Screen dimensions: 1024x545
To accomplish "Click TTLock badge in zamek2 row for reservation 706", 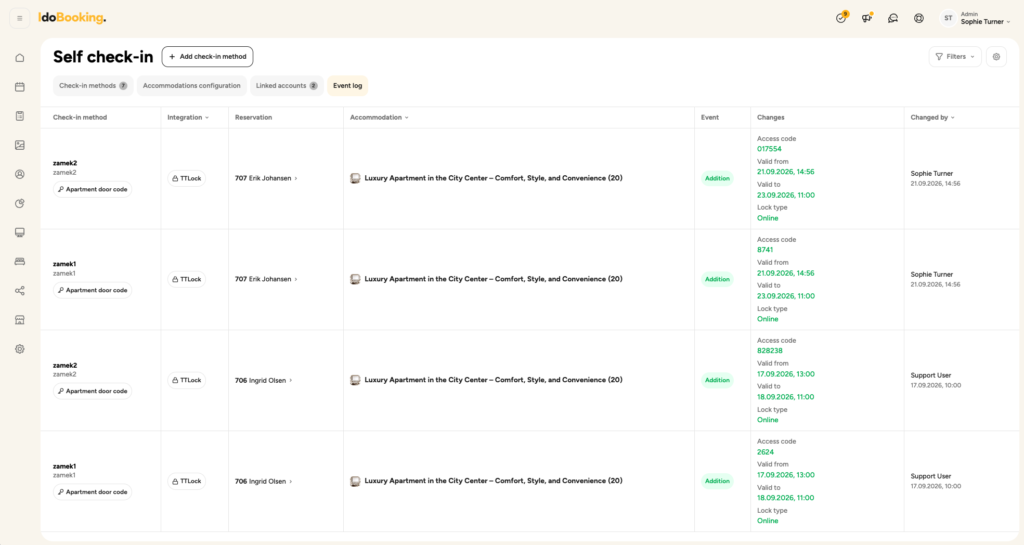I will coord(187,380).
